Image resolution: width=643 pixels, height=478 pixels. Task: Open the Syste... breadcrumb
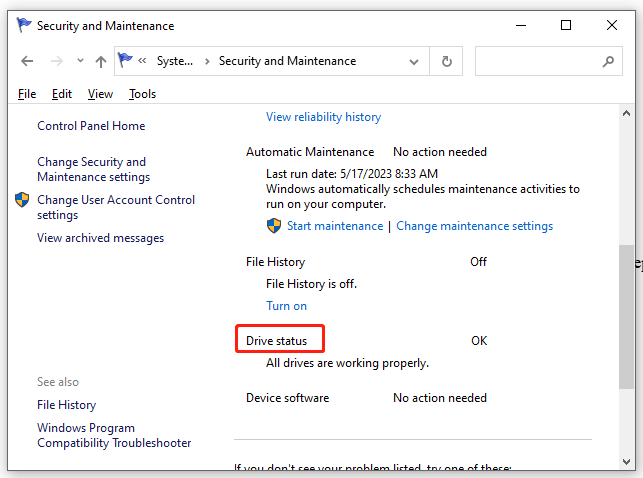175,61
